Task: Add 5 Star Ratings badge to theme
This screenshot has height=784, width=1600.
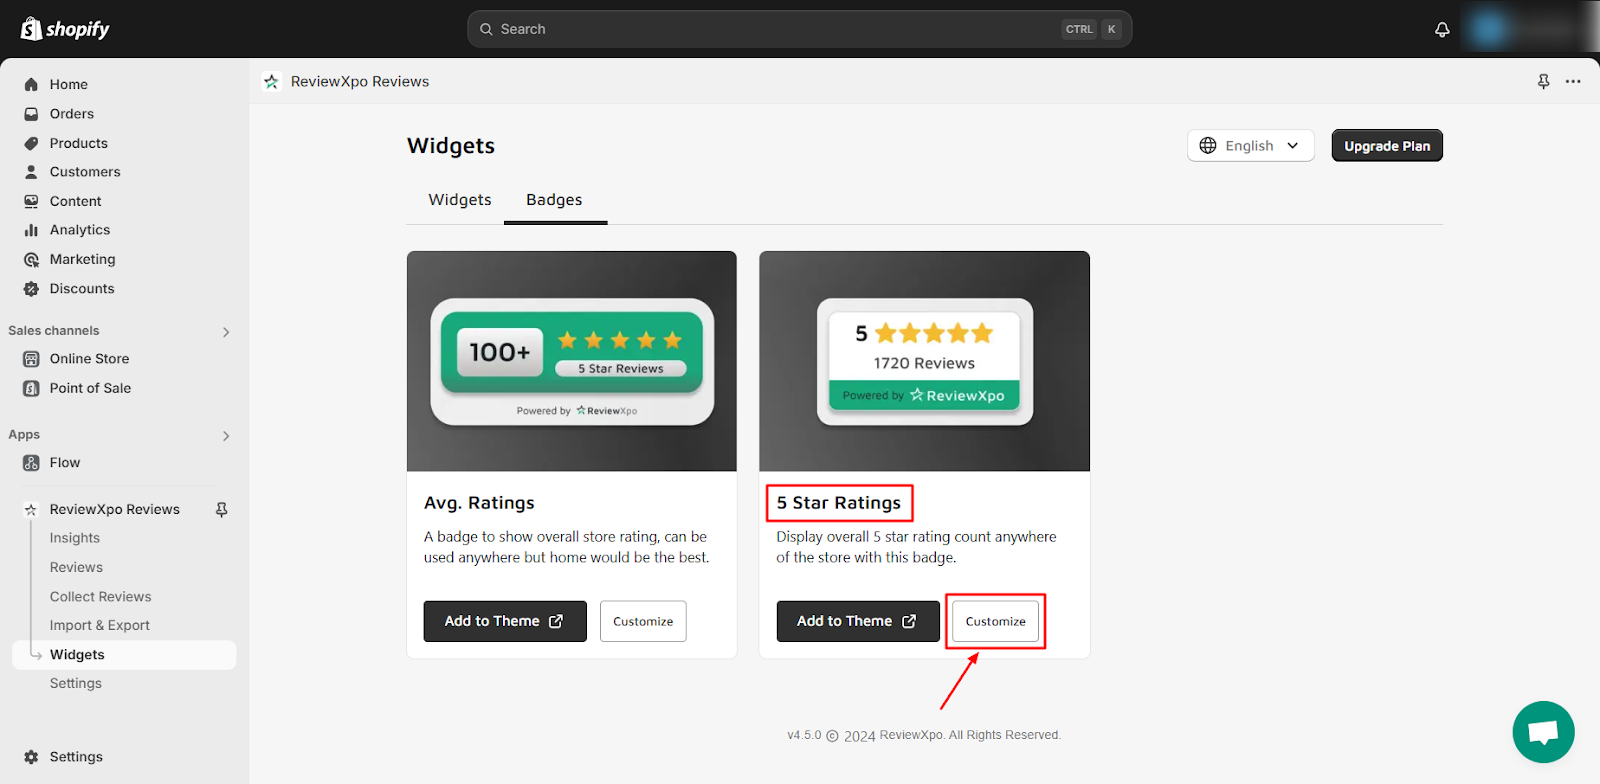Action: click(x=858, y=621)
